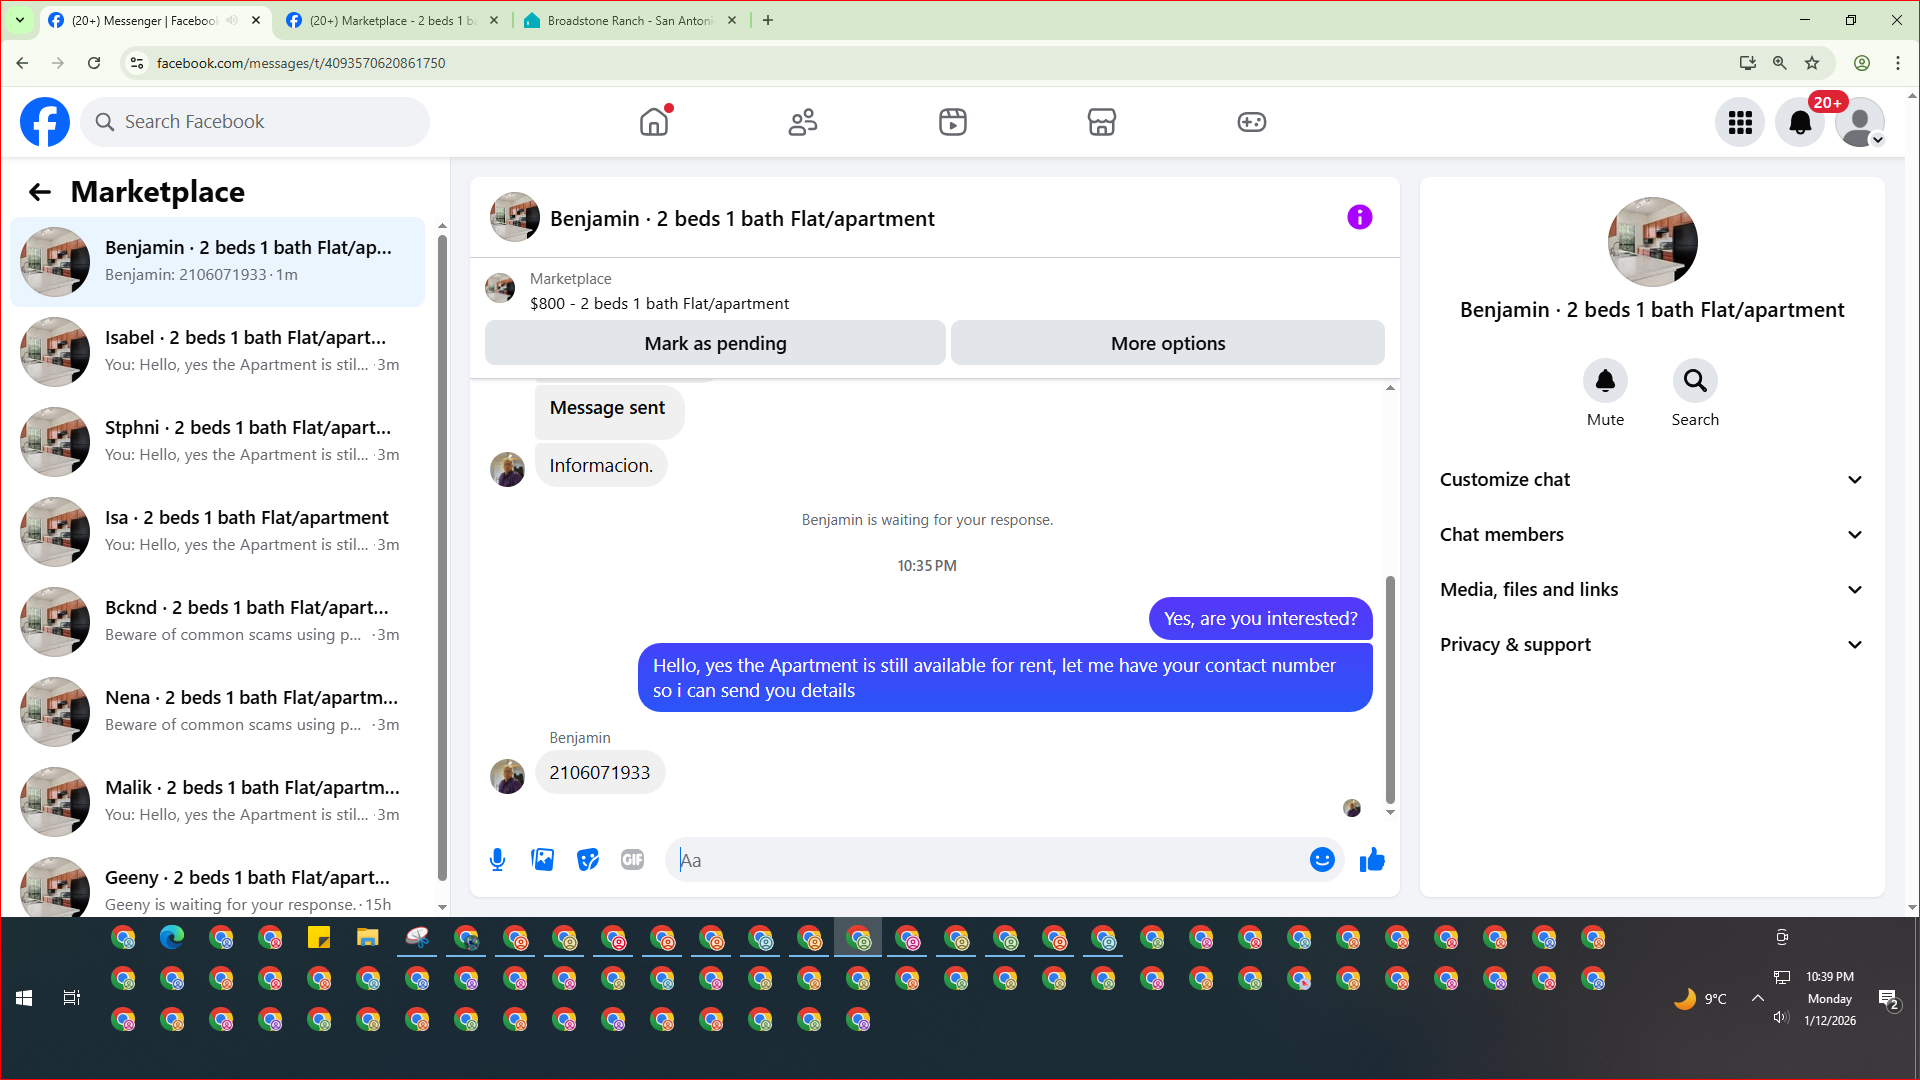Viewport: 1920px width, 1080px height.
Task: Open the emoji picker in message box
Action: (x=1322, y=860)
